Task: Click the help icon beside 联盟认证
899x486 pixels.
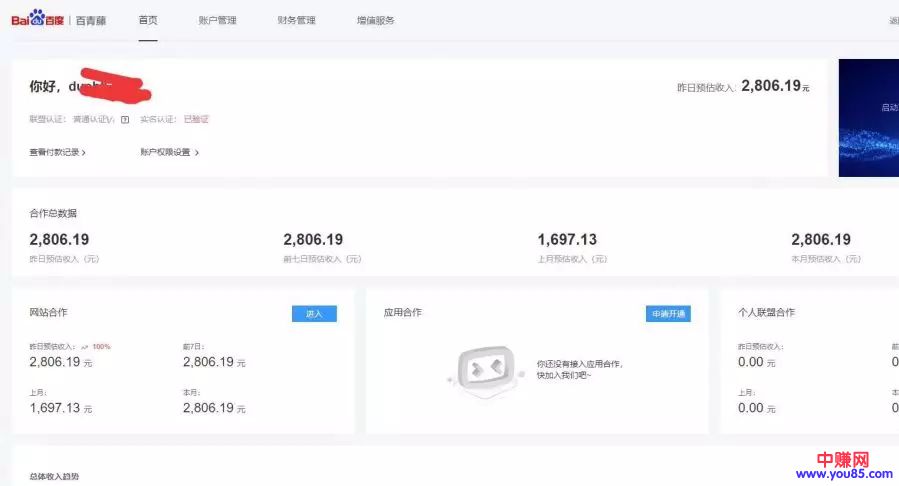Action: [x=125, y=119]
